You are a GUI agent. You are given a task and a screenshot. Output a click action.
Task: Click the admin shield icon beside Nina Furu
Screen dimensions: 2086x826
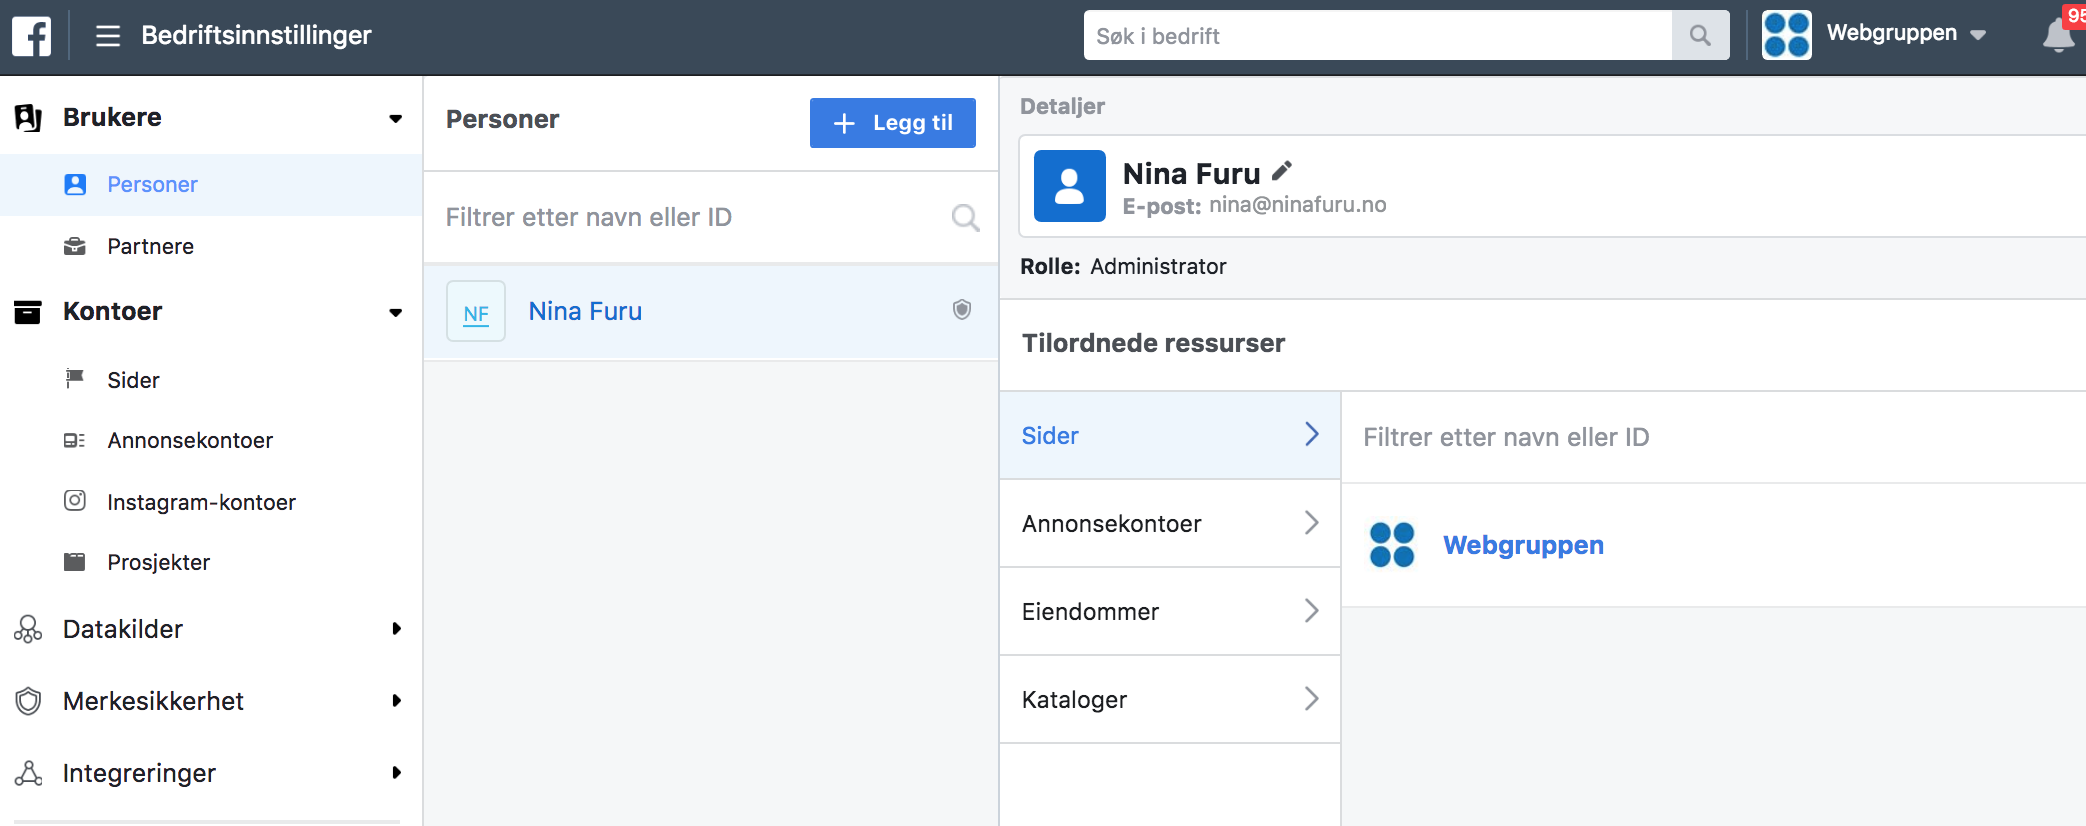pyautogui.click(x=962, y=309)
